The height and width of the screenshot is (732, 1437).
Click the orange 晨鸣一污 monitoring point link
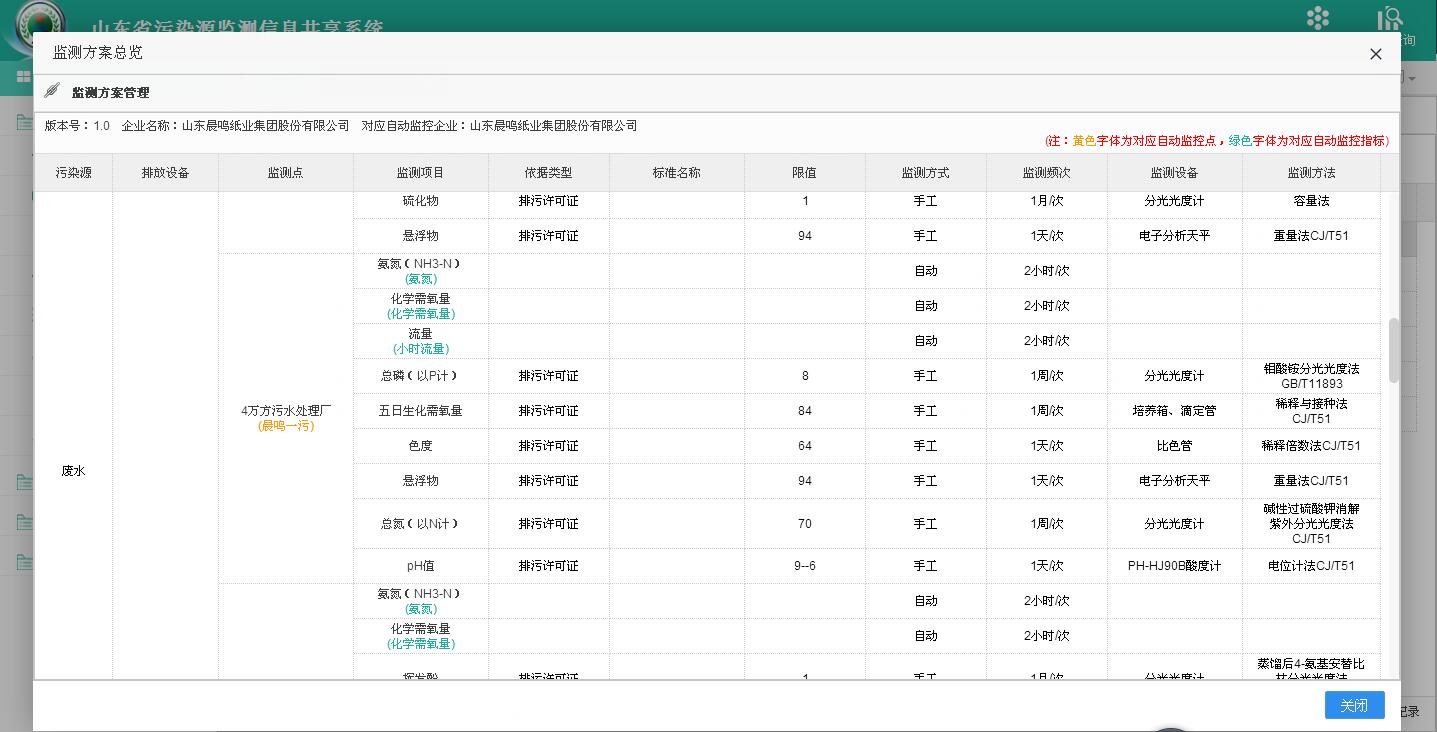click(285, 424)
